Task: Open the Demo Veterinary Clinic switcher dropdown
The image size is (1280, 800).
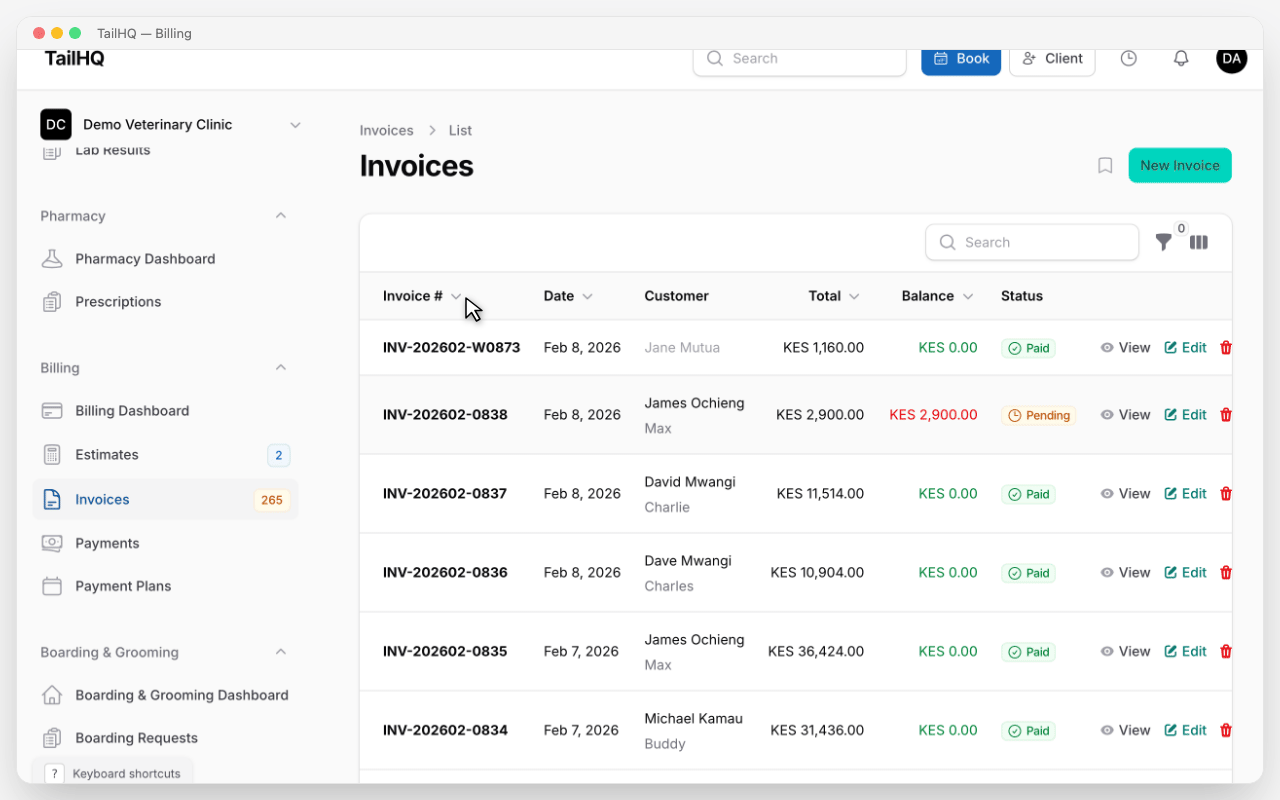Action: tap(295, 125)
